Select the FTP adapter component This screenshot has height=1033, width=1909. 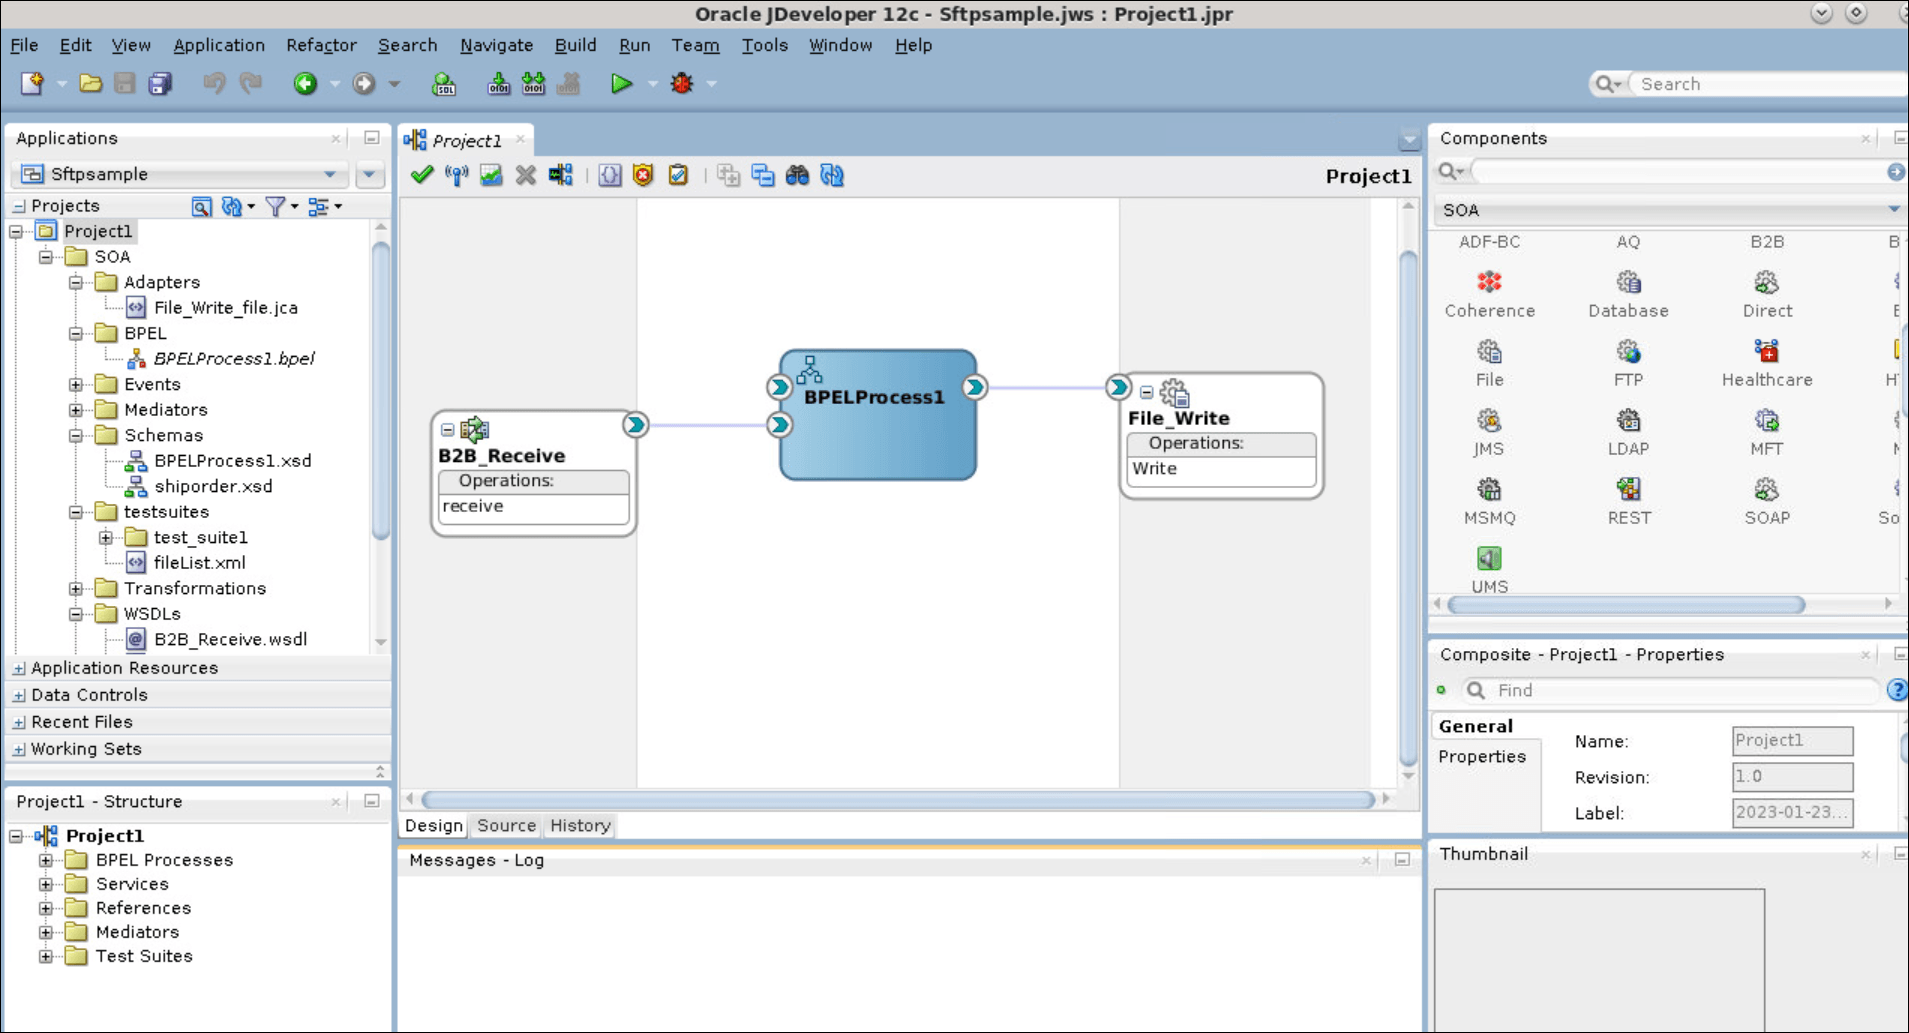click(1629, 363)
